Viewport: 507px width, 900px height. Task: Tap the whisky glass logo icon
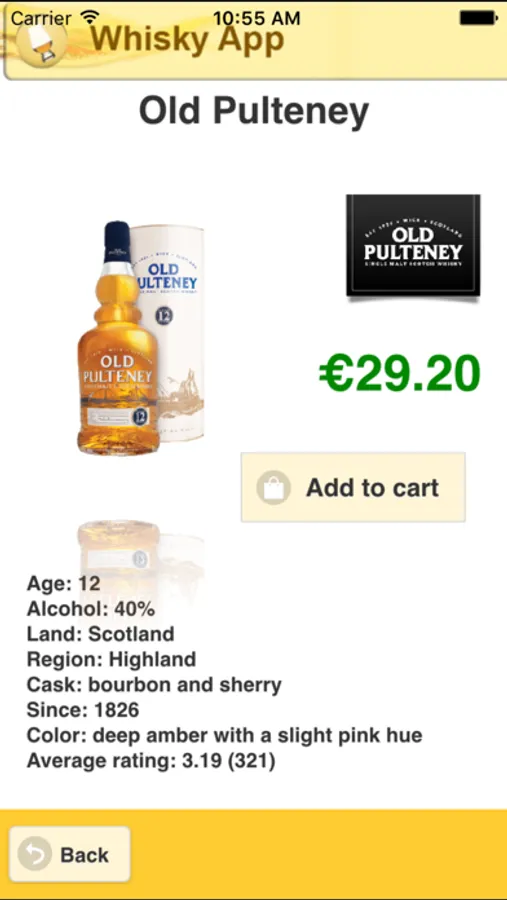[x=40, y=45]
